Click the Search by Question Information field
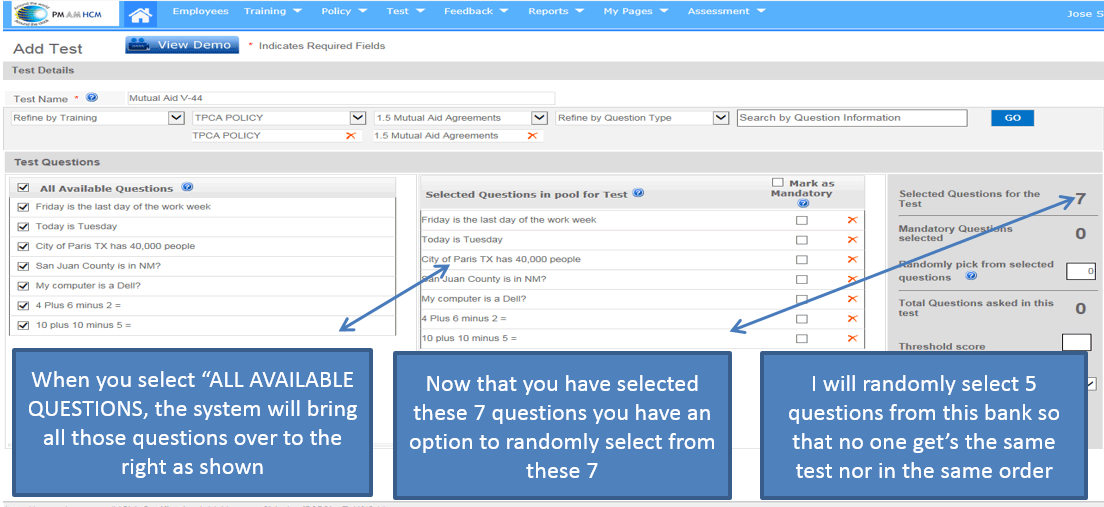 (x=852, y=118)
